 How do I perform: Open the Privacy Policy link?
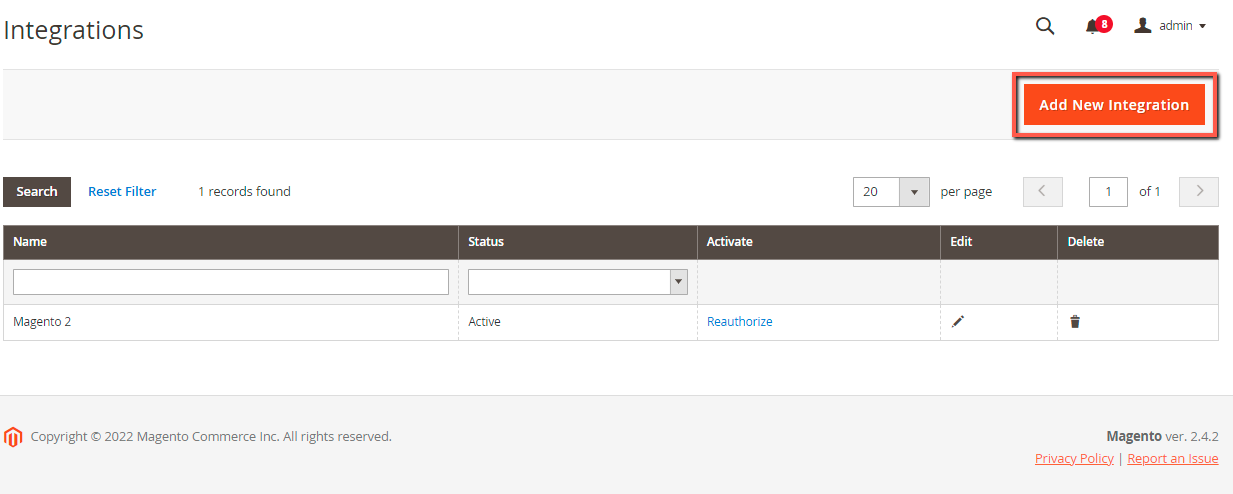pos(1074,459)
